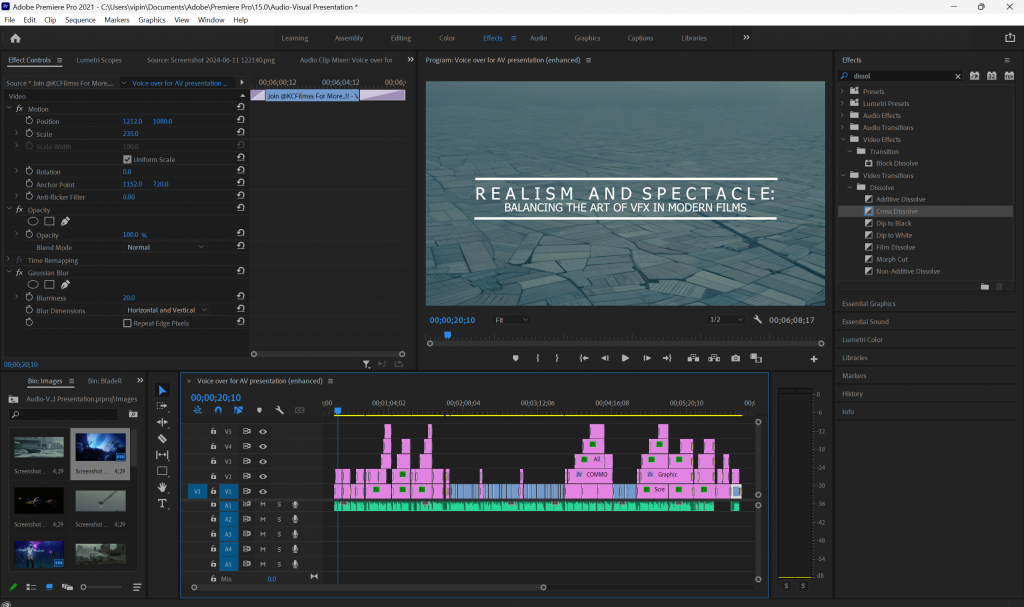Viewport: 1024px width, 607px height.
Task: Expand Audio Transitions folder
Action: pos(842,127)
